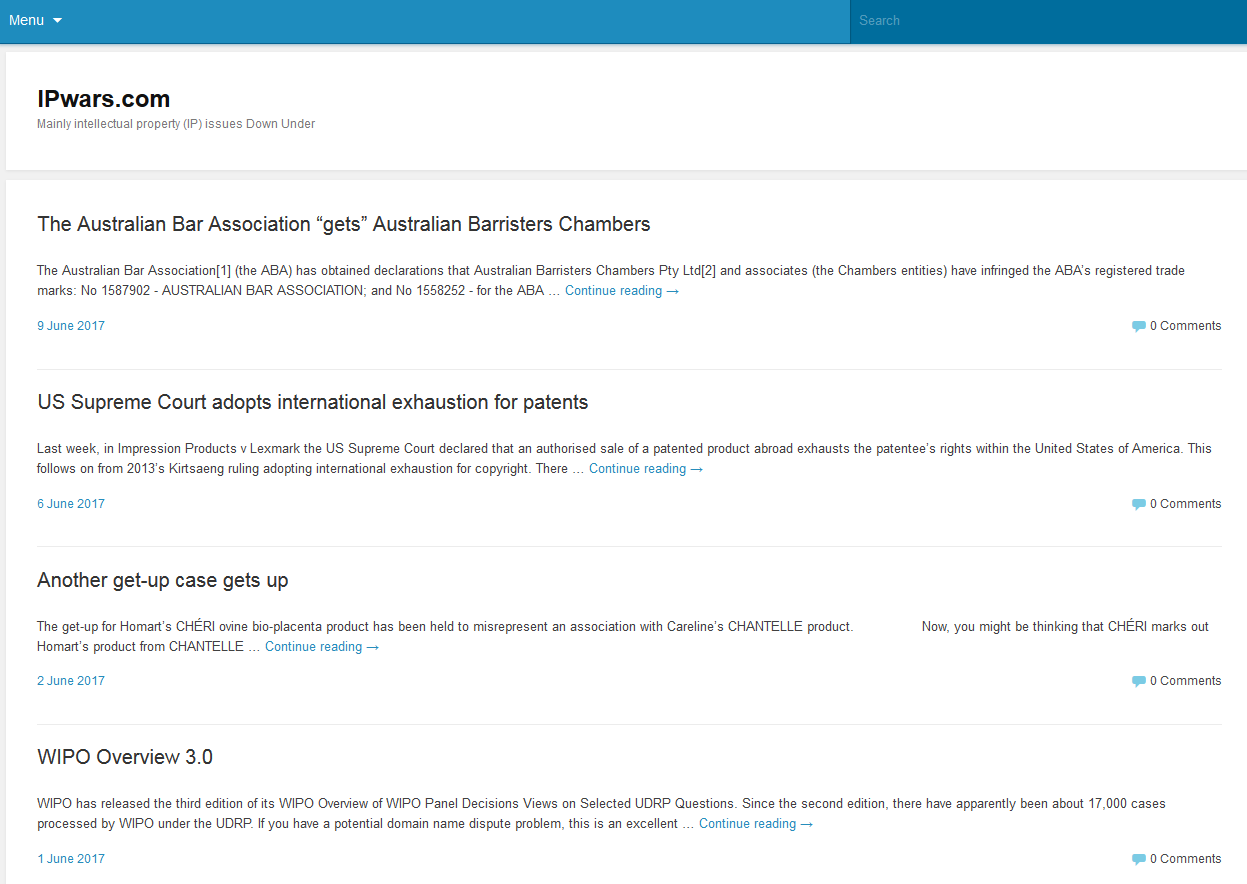Click the 1 June 2017 date link

(x=71, y=859)
